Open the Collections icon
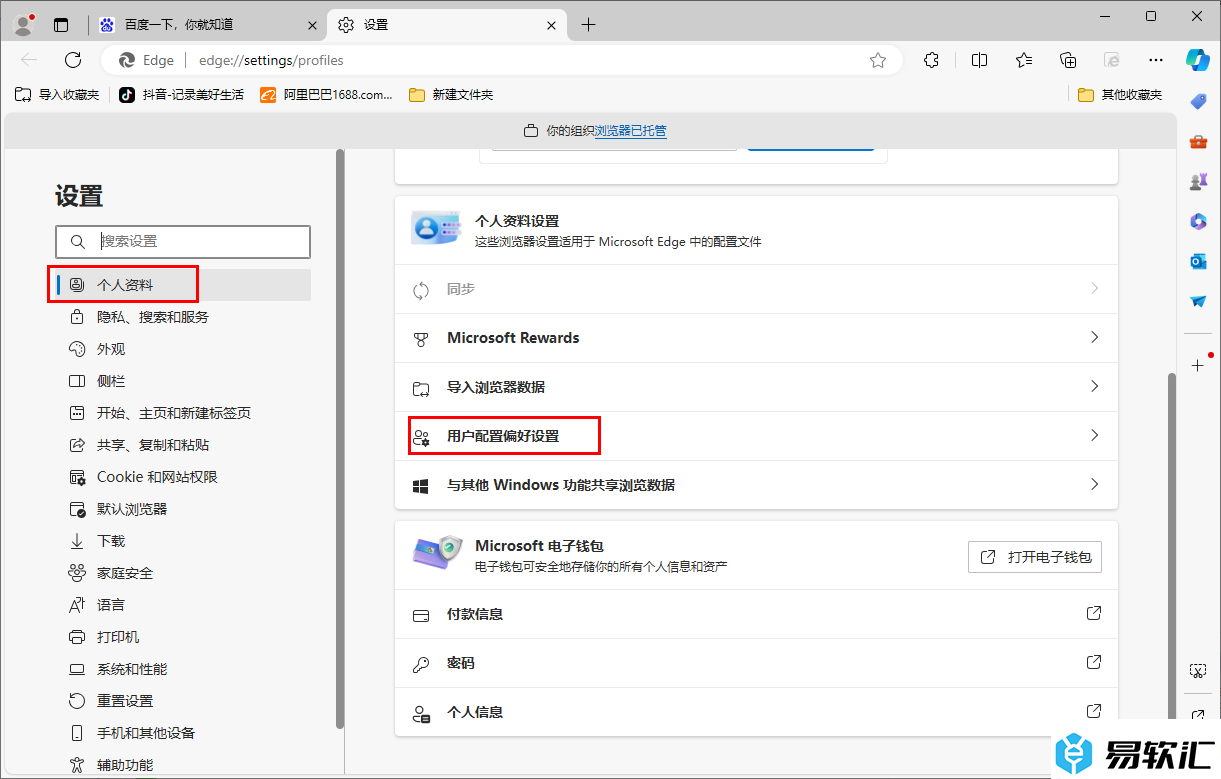This screenshot has height=779, width=1221. pyautogui.click(x=1068, y=60)
